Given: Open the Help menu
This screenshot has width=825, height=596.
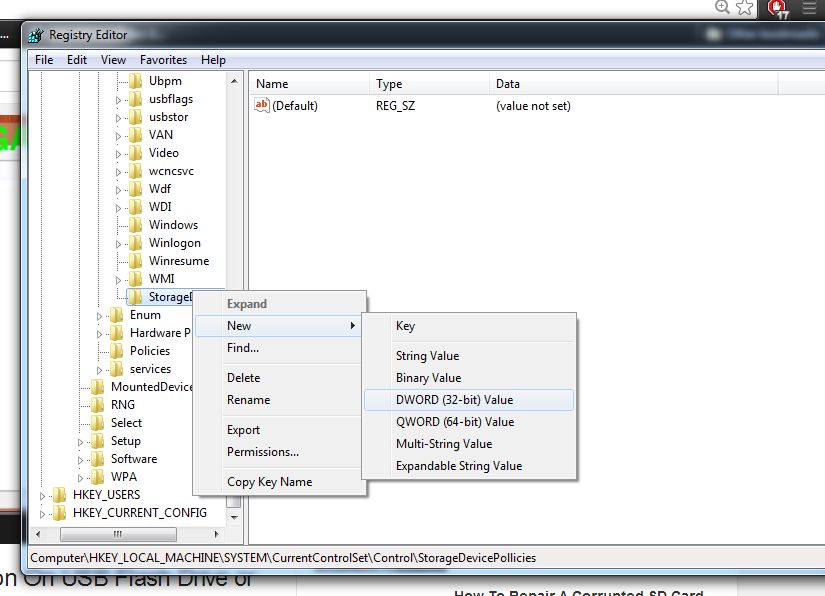Looking at the screenshot, I should (x=213, y=60).
